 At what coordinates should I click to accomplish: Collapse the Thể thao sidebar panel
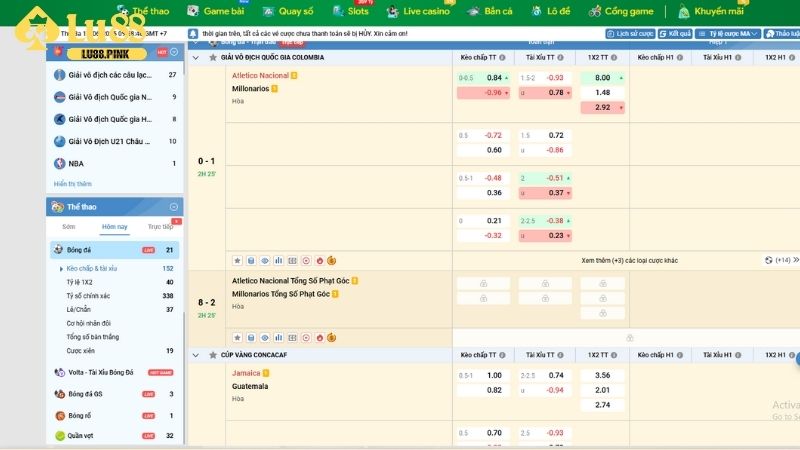[x=175, y=207]
